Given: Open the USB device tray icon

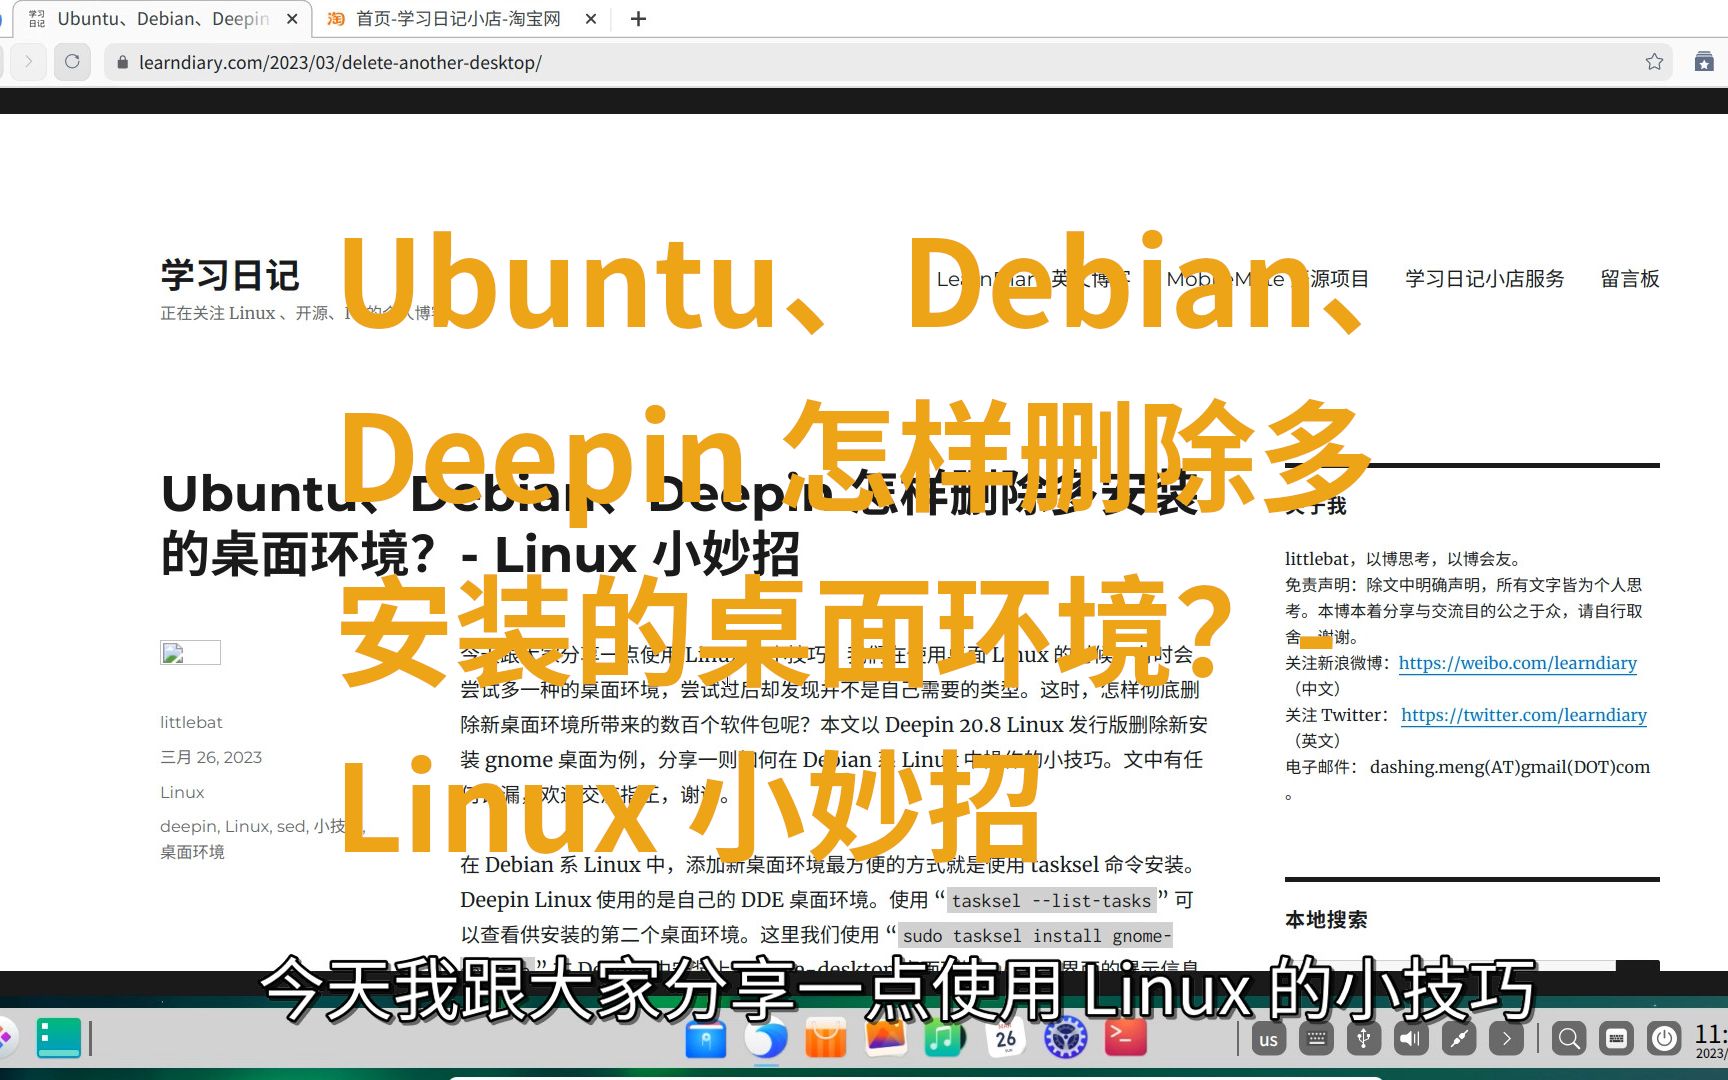Looking at the screenshot, I should coord(1363,1039).
